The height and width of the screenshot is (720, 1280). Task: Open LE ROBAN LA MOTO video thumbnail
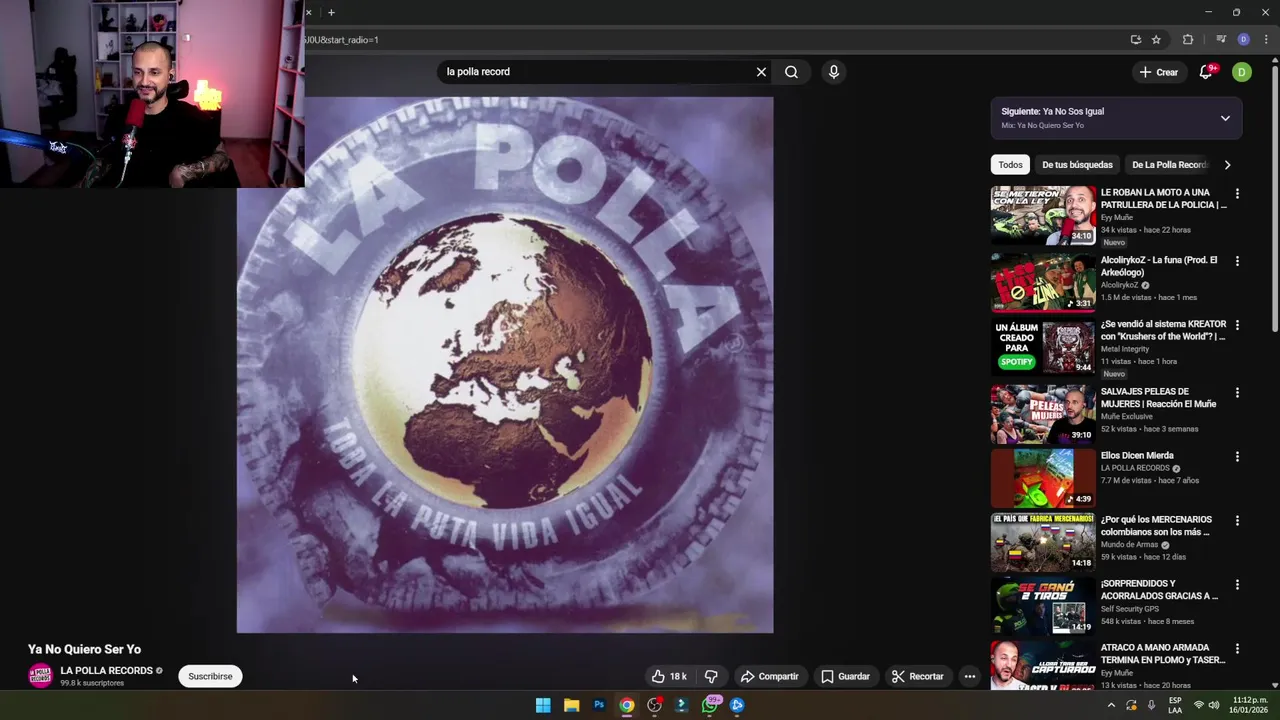coord(1043,215)
